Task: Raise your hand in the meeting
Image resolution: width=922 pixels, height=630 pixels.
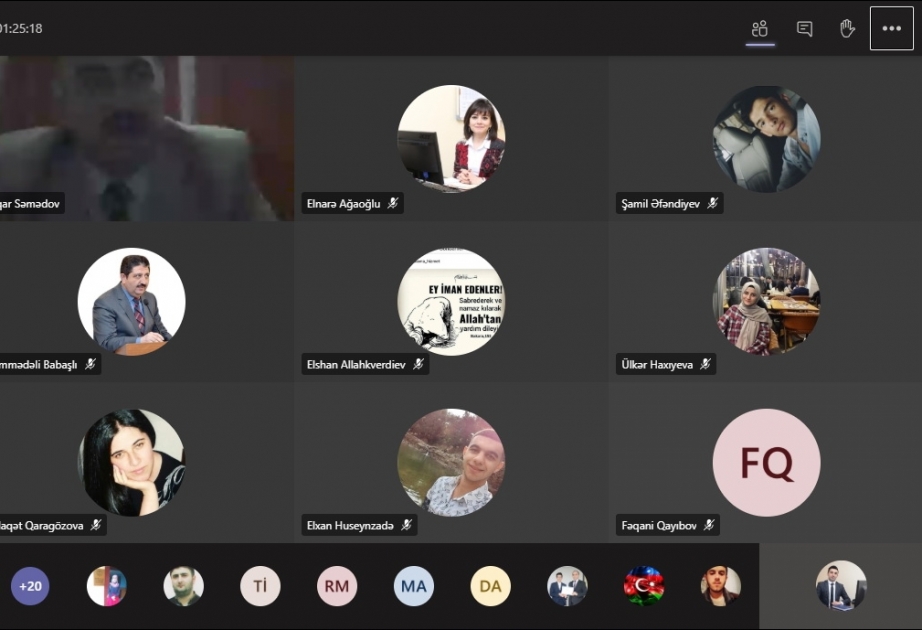Action: pos(847,28)
